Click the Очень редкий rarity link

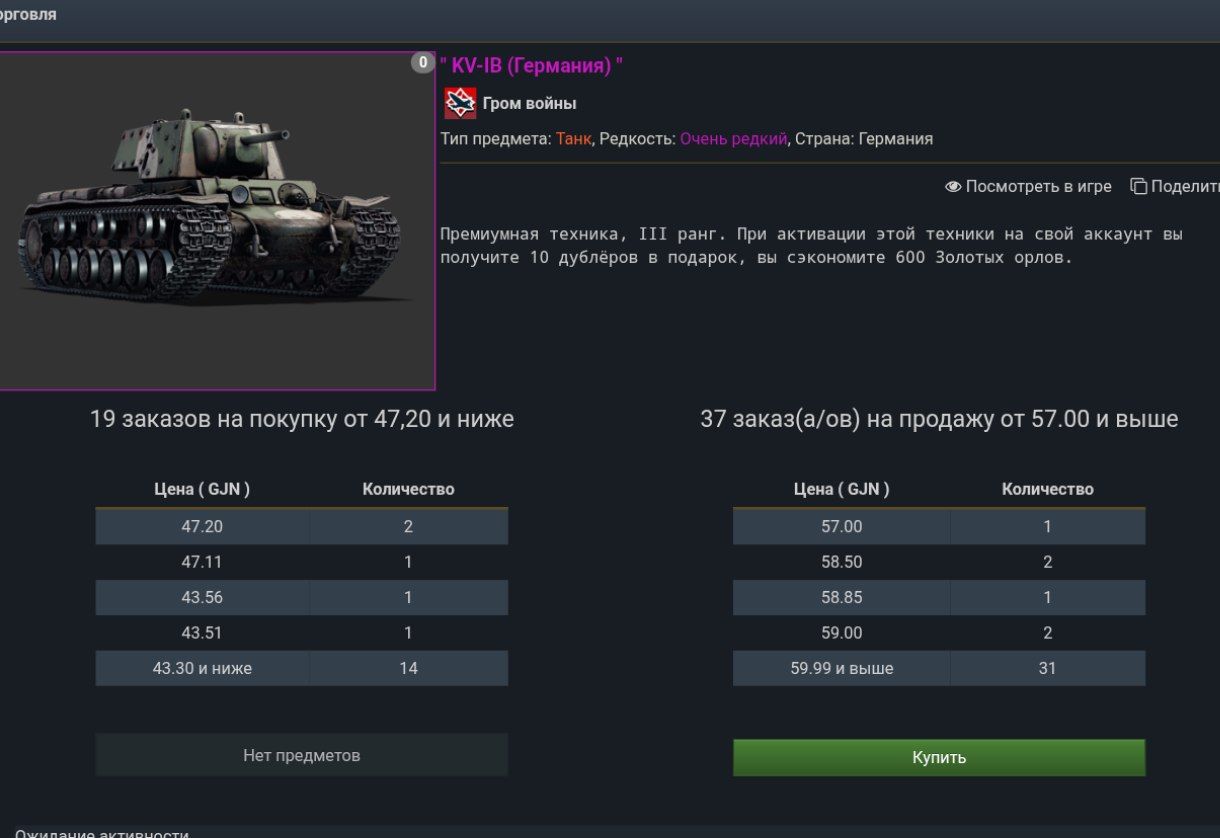click(x=733, y=139)
